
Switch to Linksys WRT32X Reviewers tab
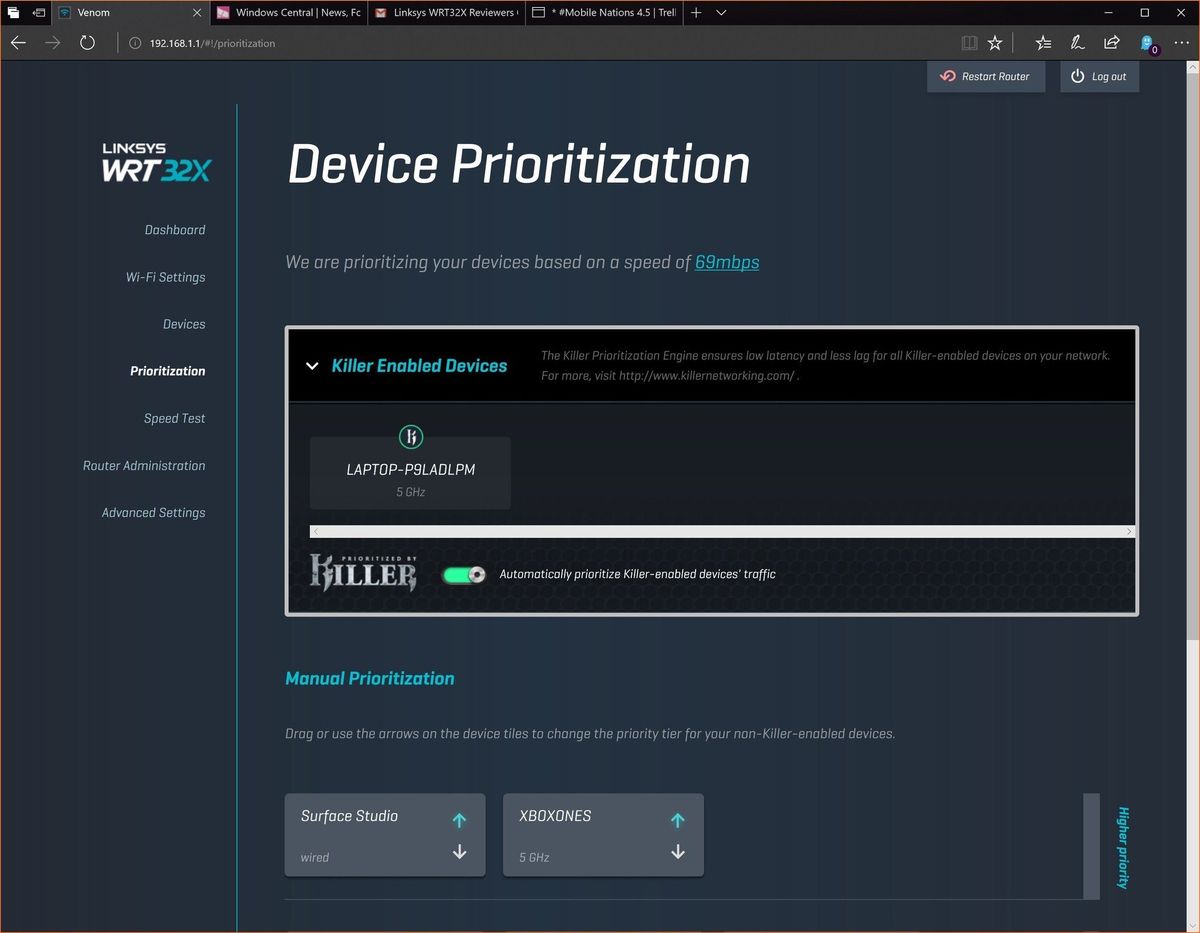pos(446,13)
